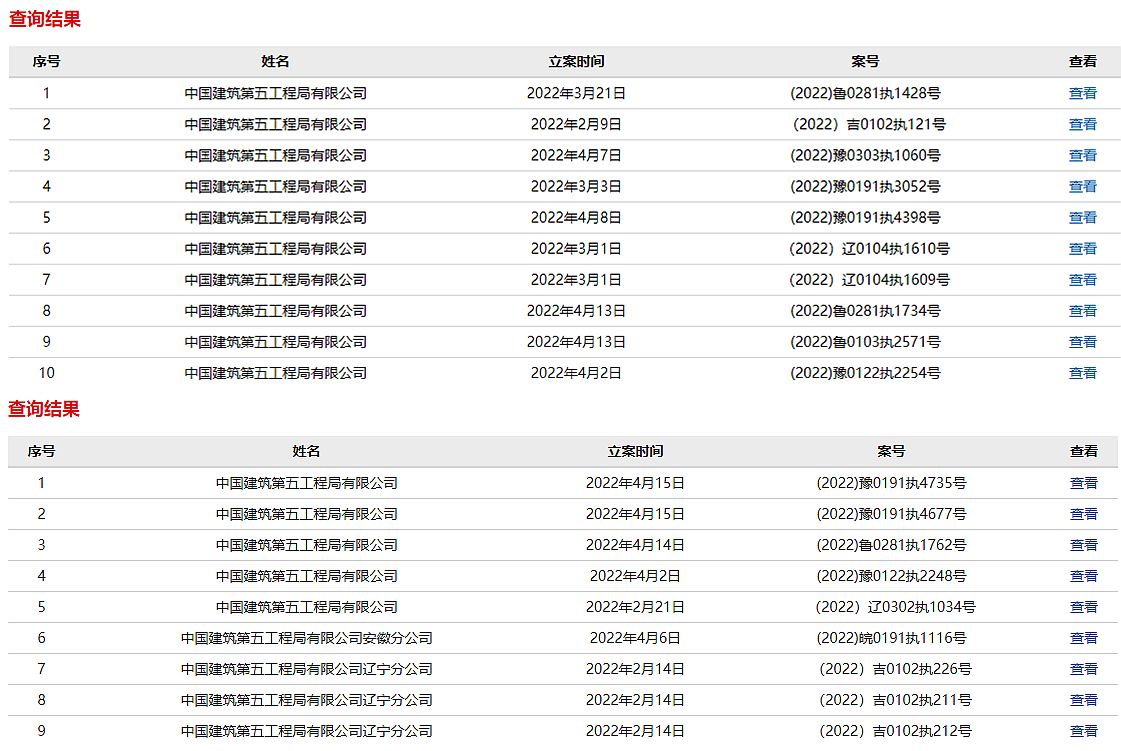Click filing date 2022年4月6日
Viewport: 1121px width, 751px height.
coord(635,638)
